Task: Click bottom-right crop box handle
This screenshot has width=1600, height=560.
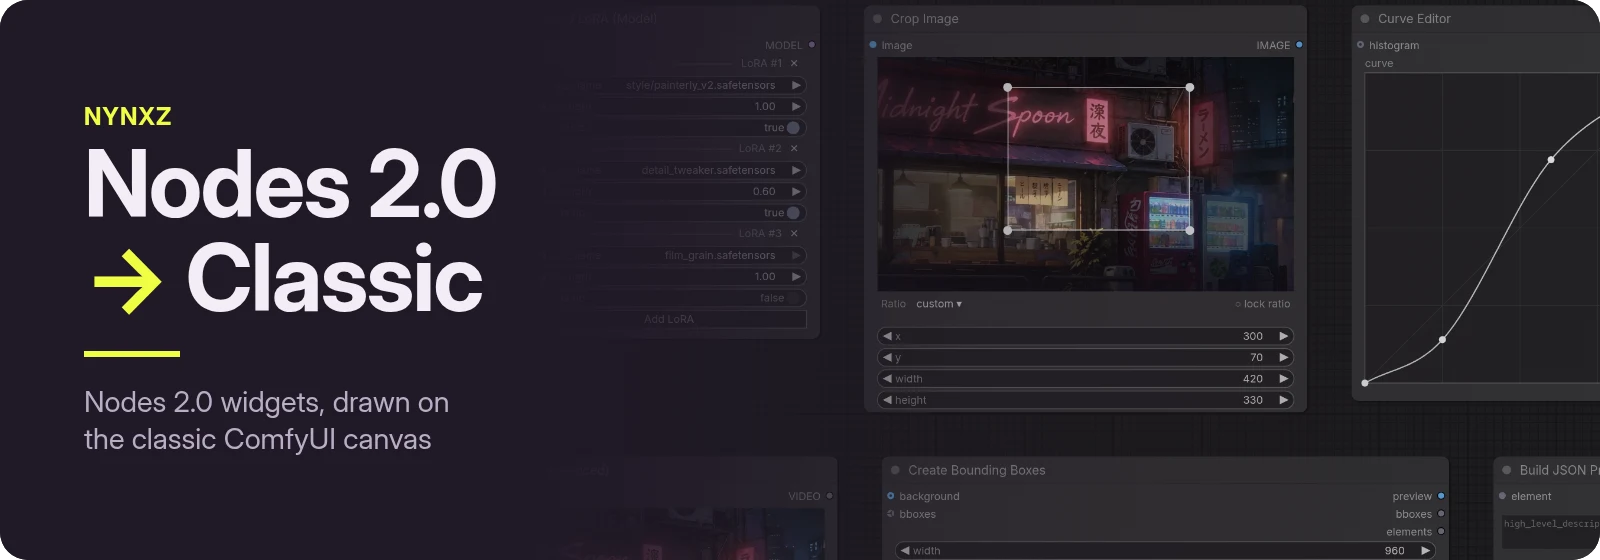Action: tap(1189, 230)
